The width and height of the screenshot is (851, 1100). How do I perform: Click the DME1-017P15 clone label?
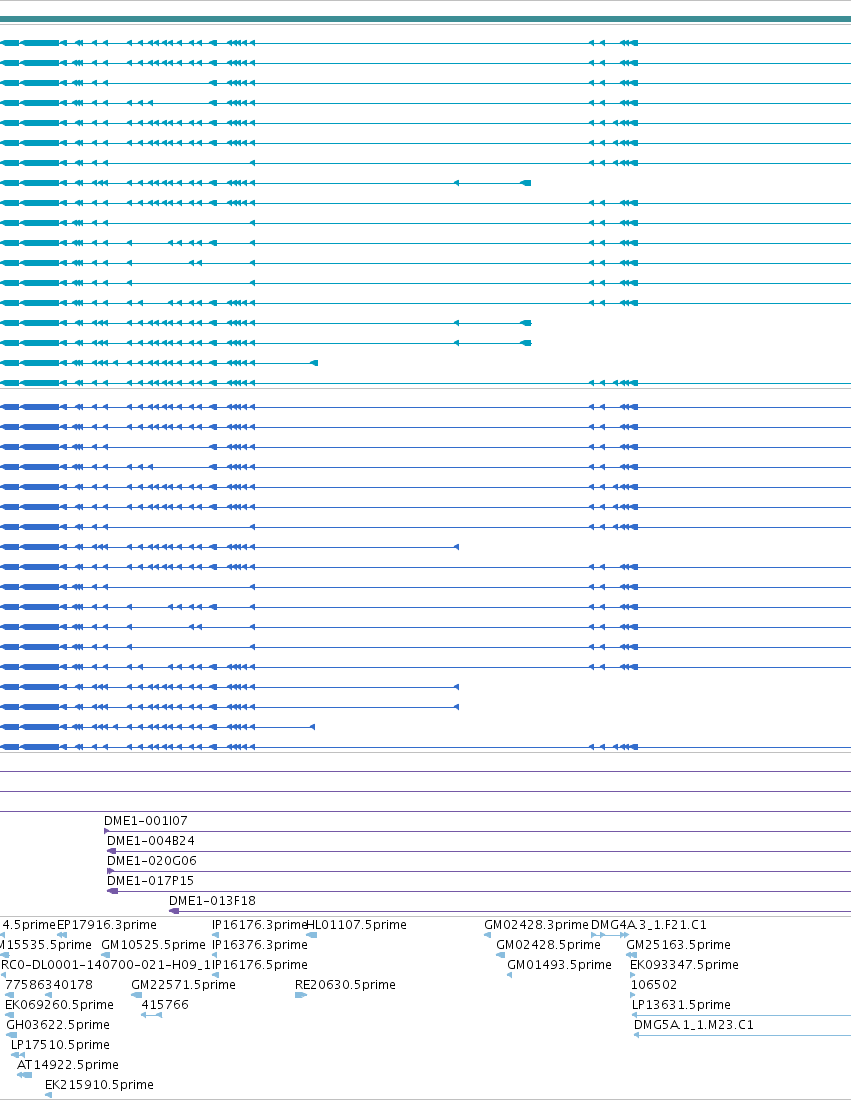point(150,880)
